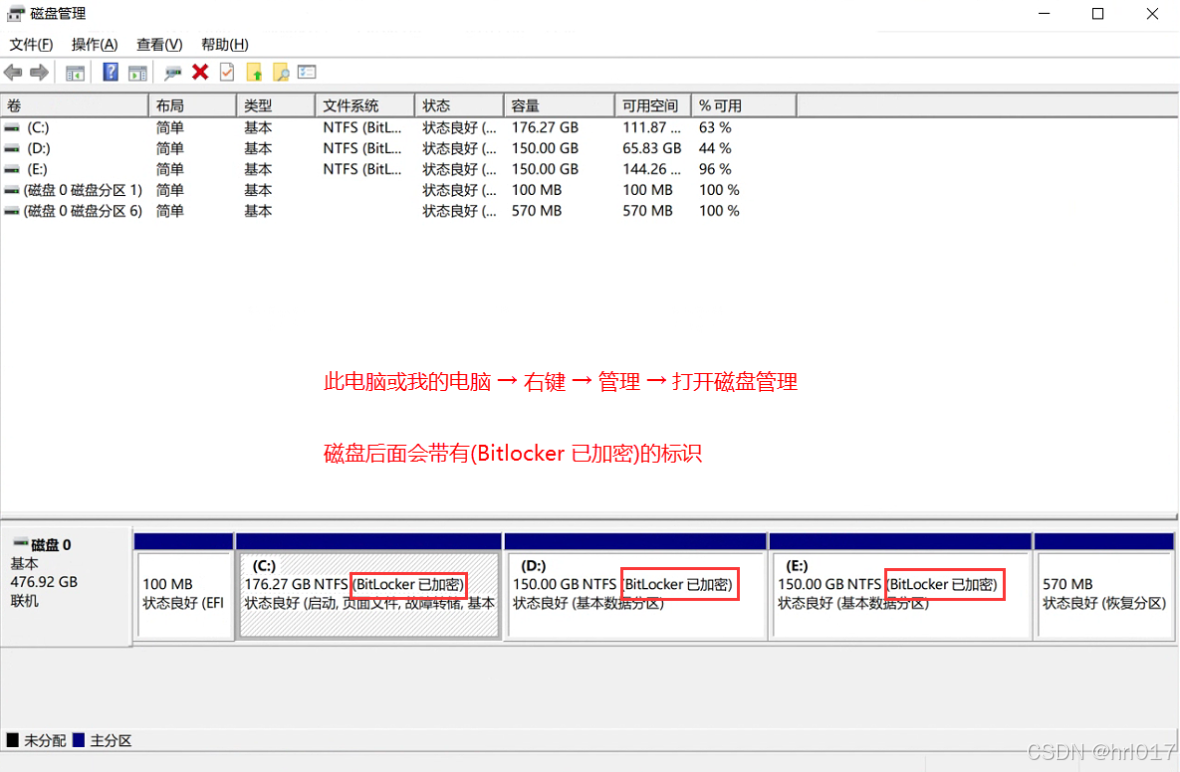The width and height of the screenshot is (1180, 772).
Task: Select the (C:) partition block in disk map
Action: (369, 595)
